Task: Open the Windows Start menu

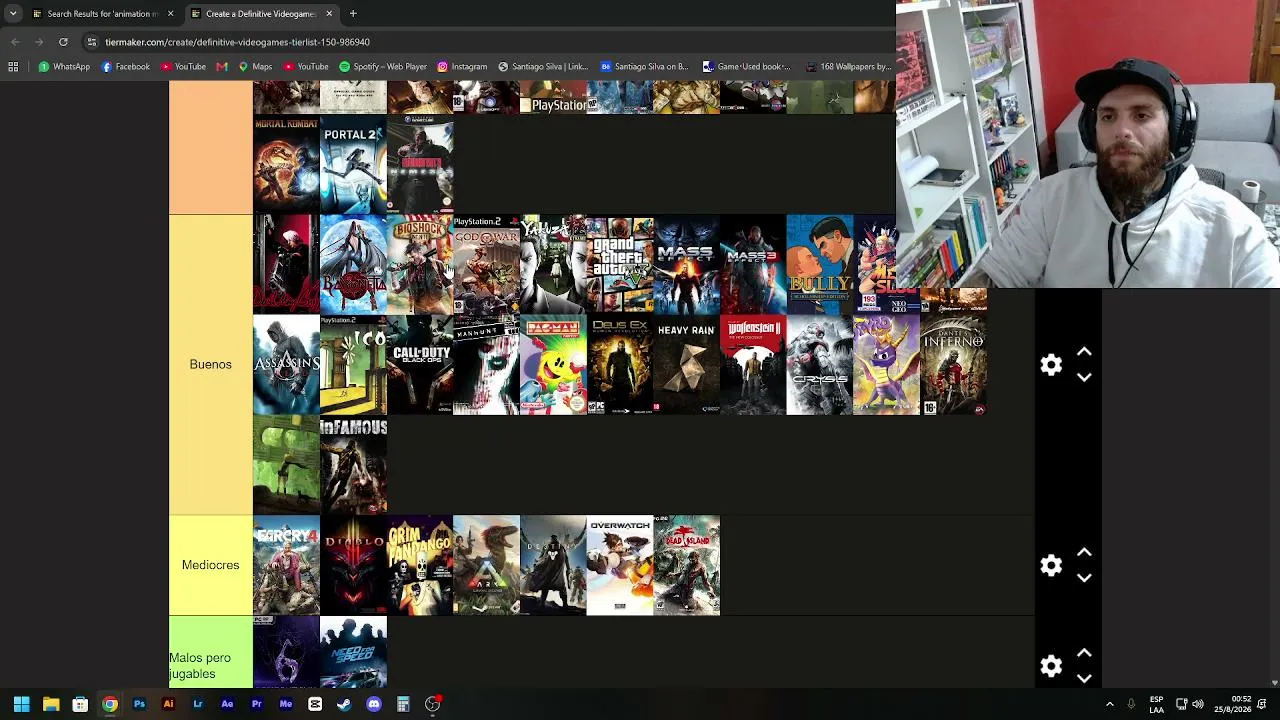Action: pos(21,704)
